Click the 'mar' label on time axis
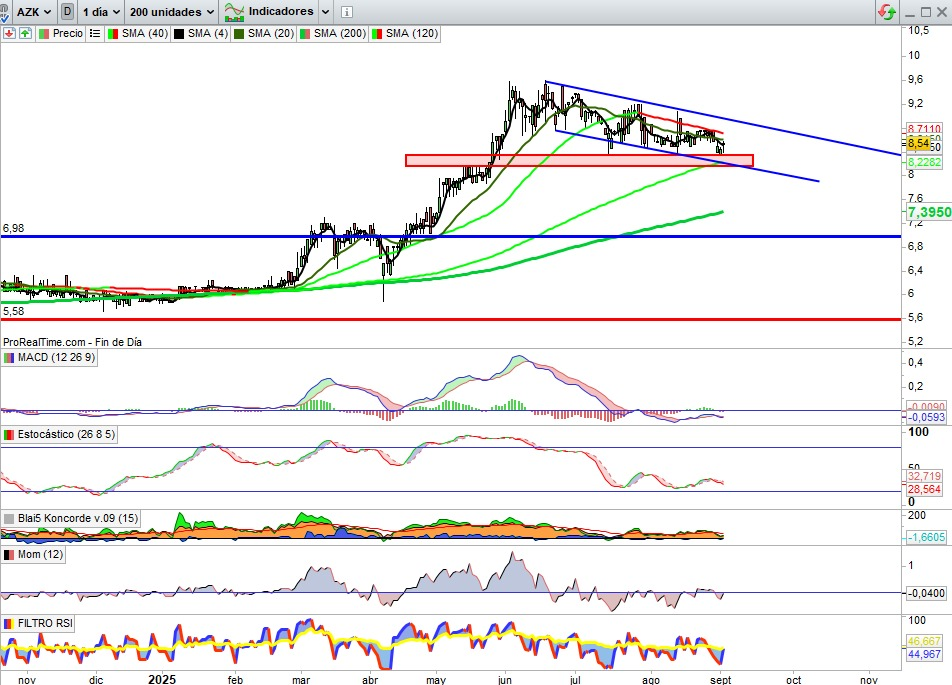Screen dimensions: 952x685 pyautogui.click(x=301, y=680)
